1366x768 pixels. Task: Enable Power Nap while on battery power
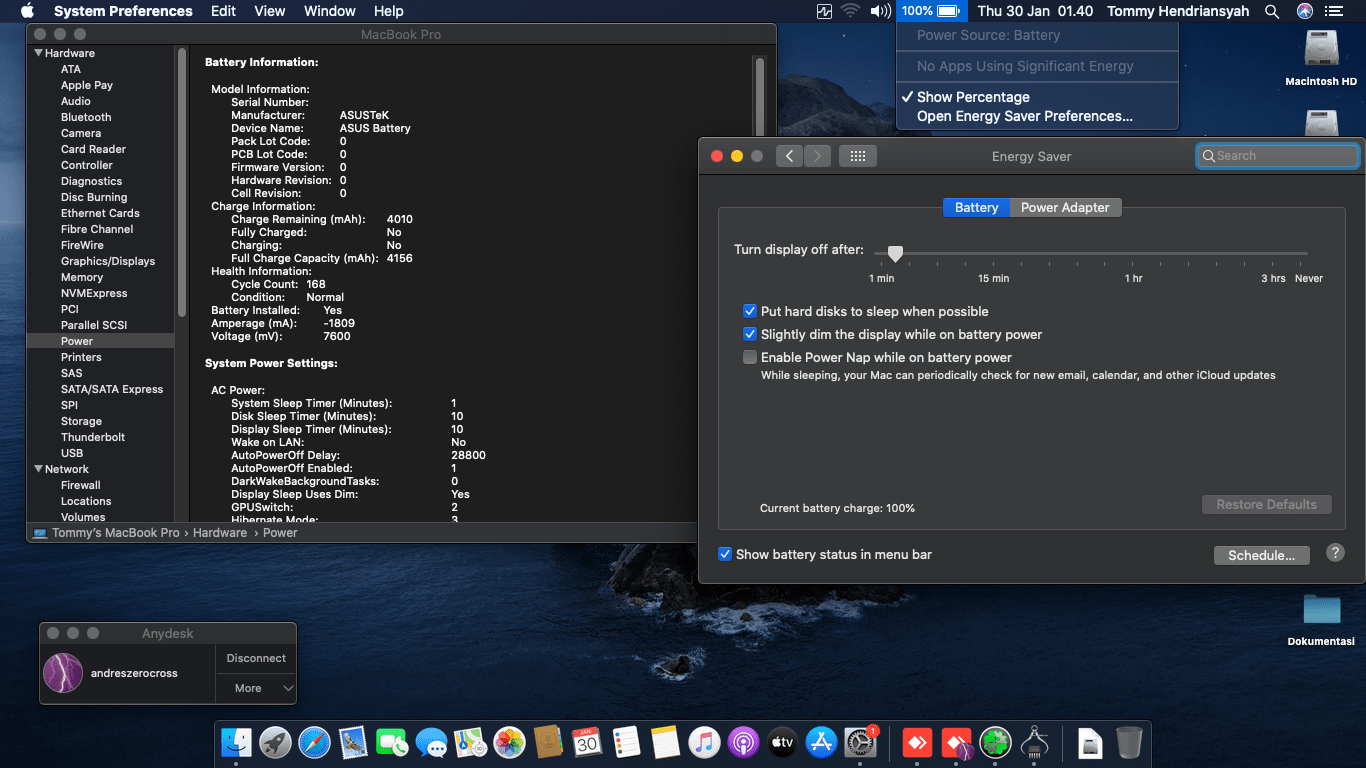750,357
